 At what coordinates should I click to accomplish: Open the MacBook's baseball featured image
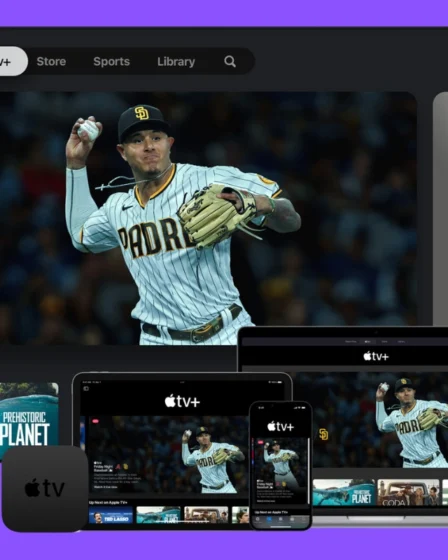pos(370,420)
